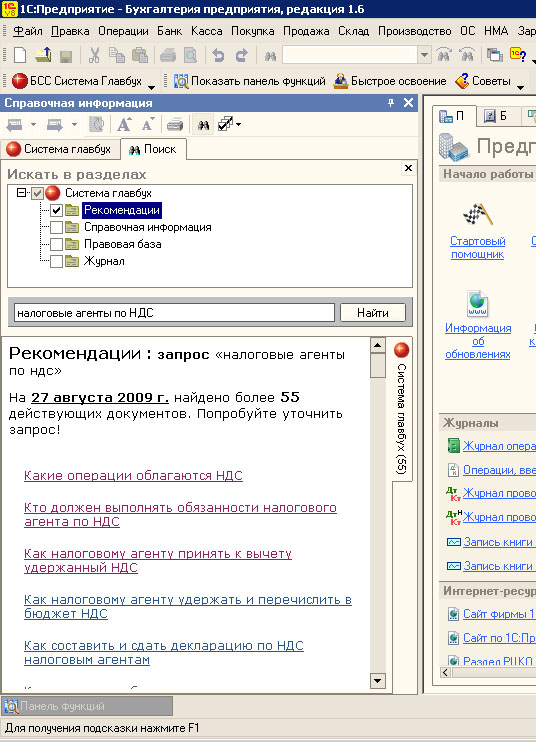Click the Информация об обновлениях globe icon

coord(478,304)
